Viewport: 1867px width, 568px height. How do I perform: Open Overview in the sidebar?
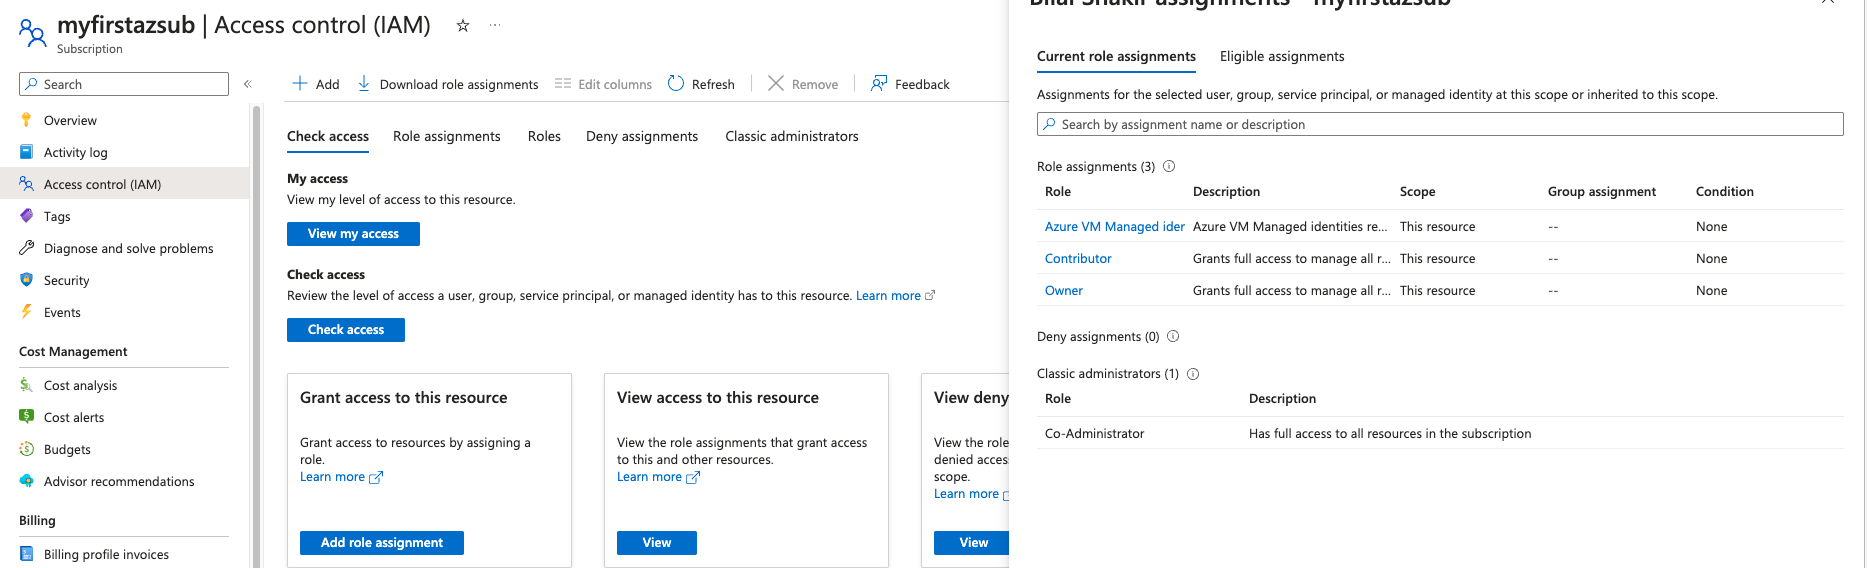[70, 120]
